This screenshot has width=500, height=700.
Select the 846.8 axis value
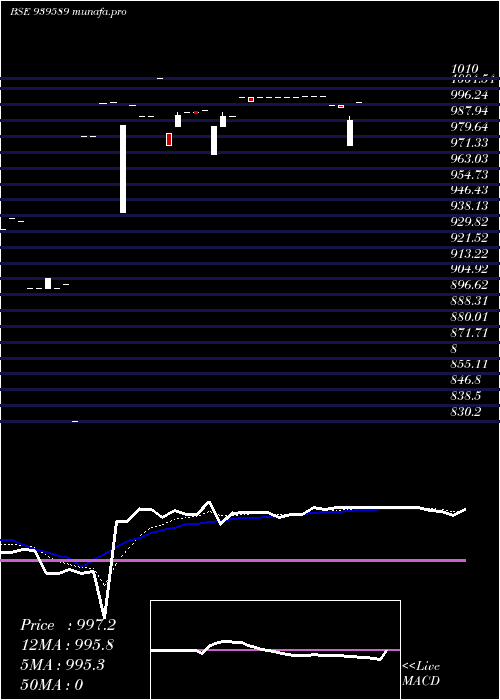[466, 380]
